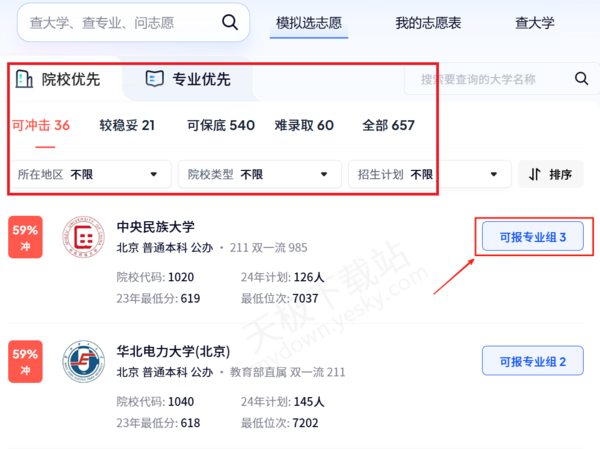Focus the 搜索要查询的大学名称 field
The width and height of the screenshot is (600, 449).
[x=501, y=79]
